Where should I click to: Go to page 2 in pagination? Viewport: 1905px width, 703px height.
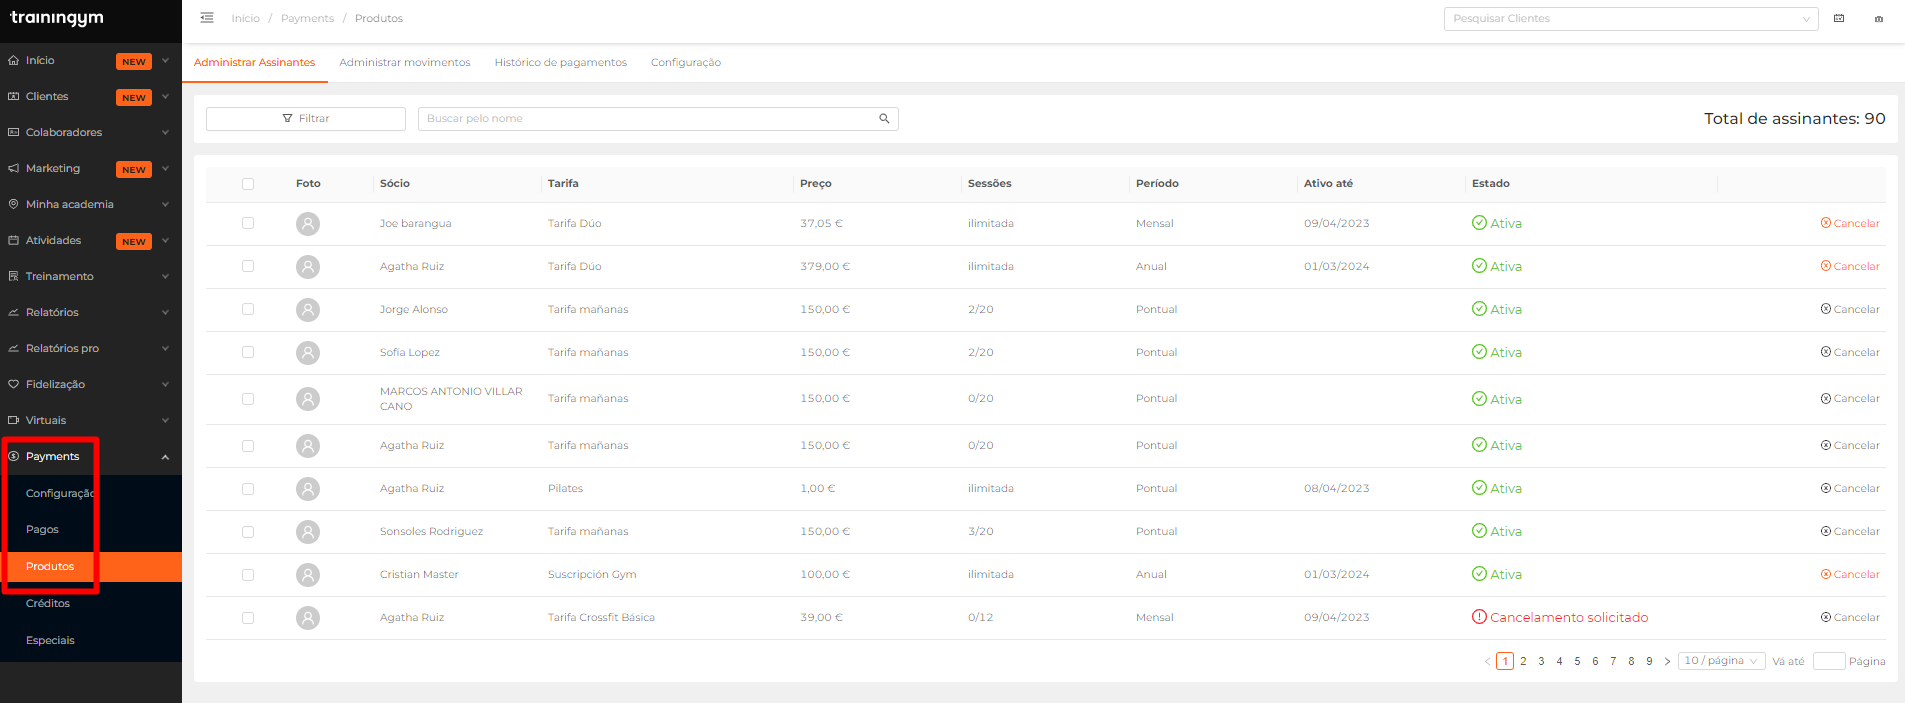(x=1523, y=661)
